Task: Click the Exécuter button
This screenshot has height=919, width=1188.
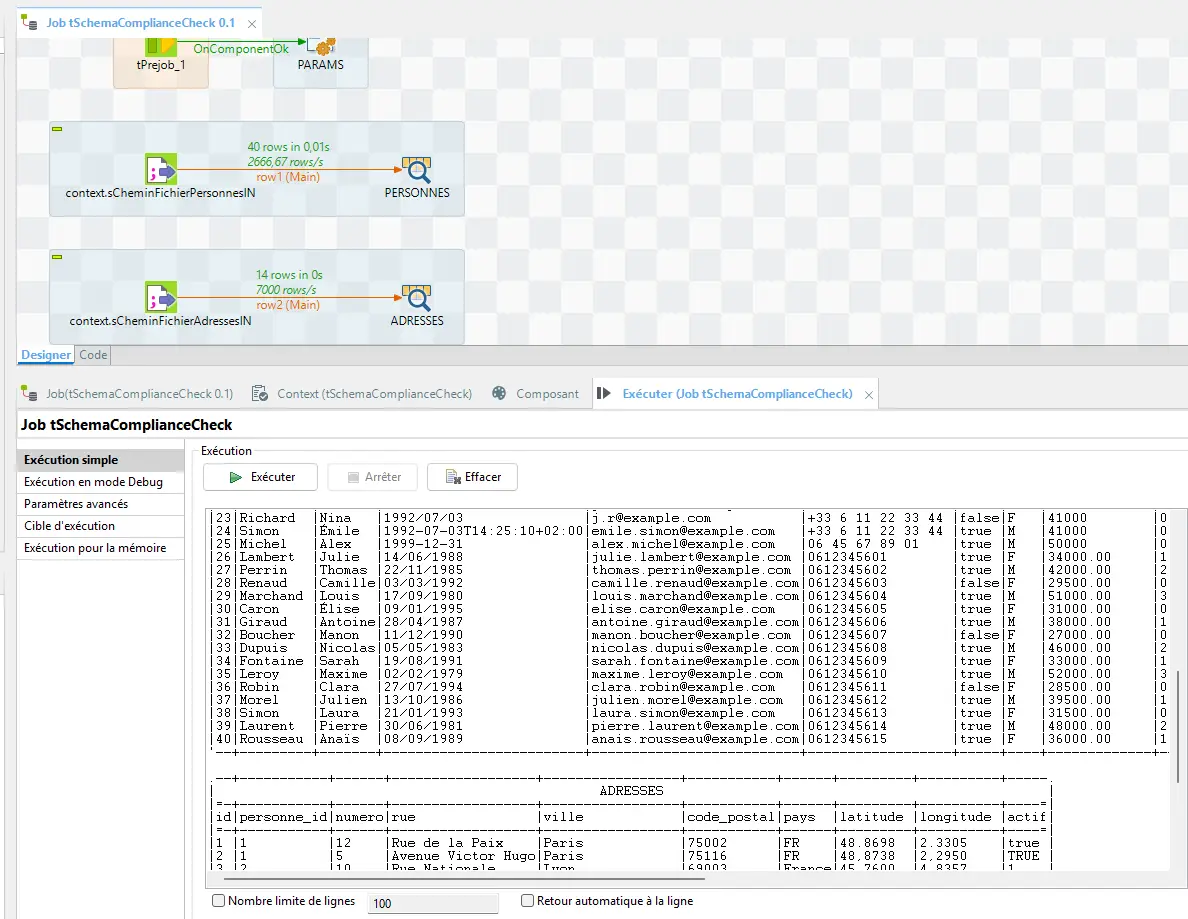Action: click(x=260, y=477)
